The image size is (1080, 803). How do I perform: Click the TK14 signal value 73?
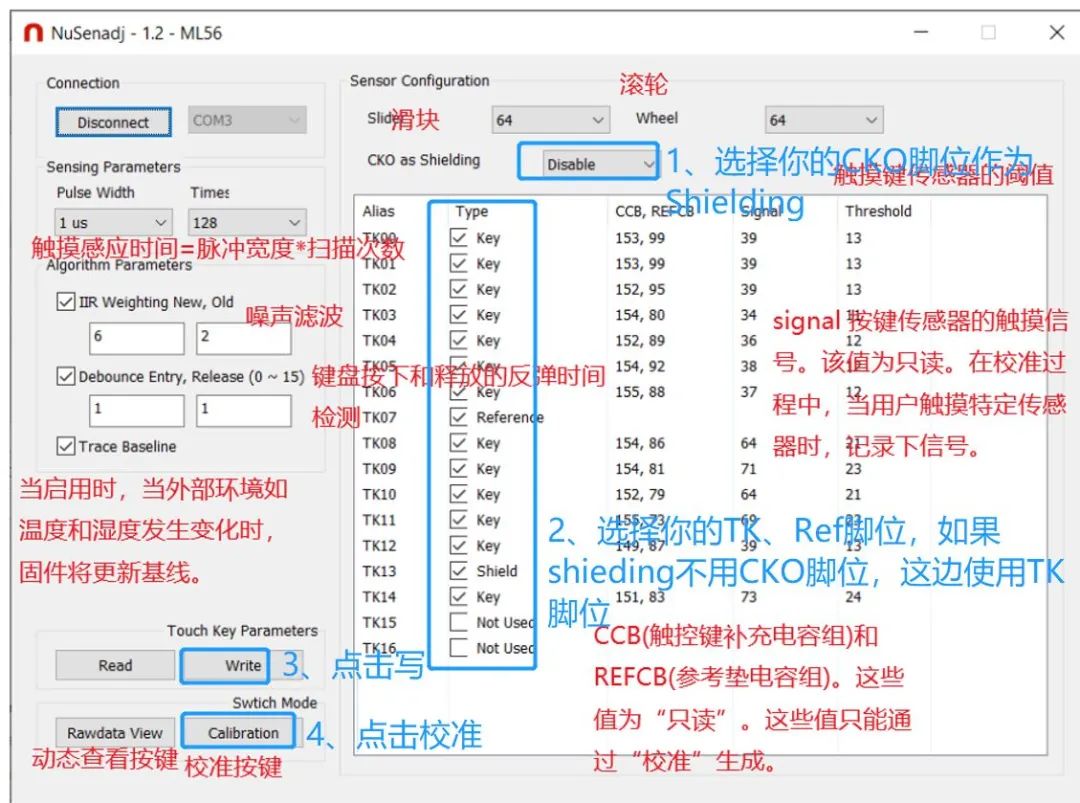[749, 596]
